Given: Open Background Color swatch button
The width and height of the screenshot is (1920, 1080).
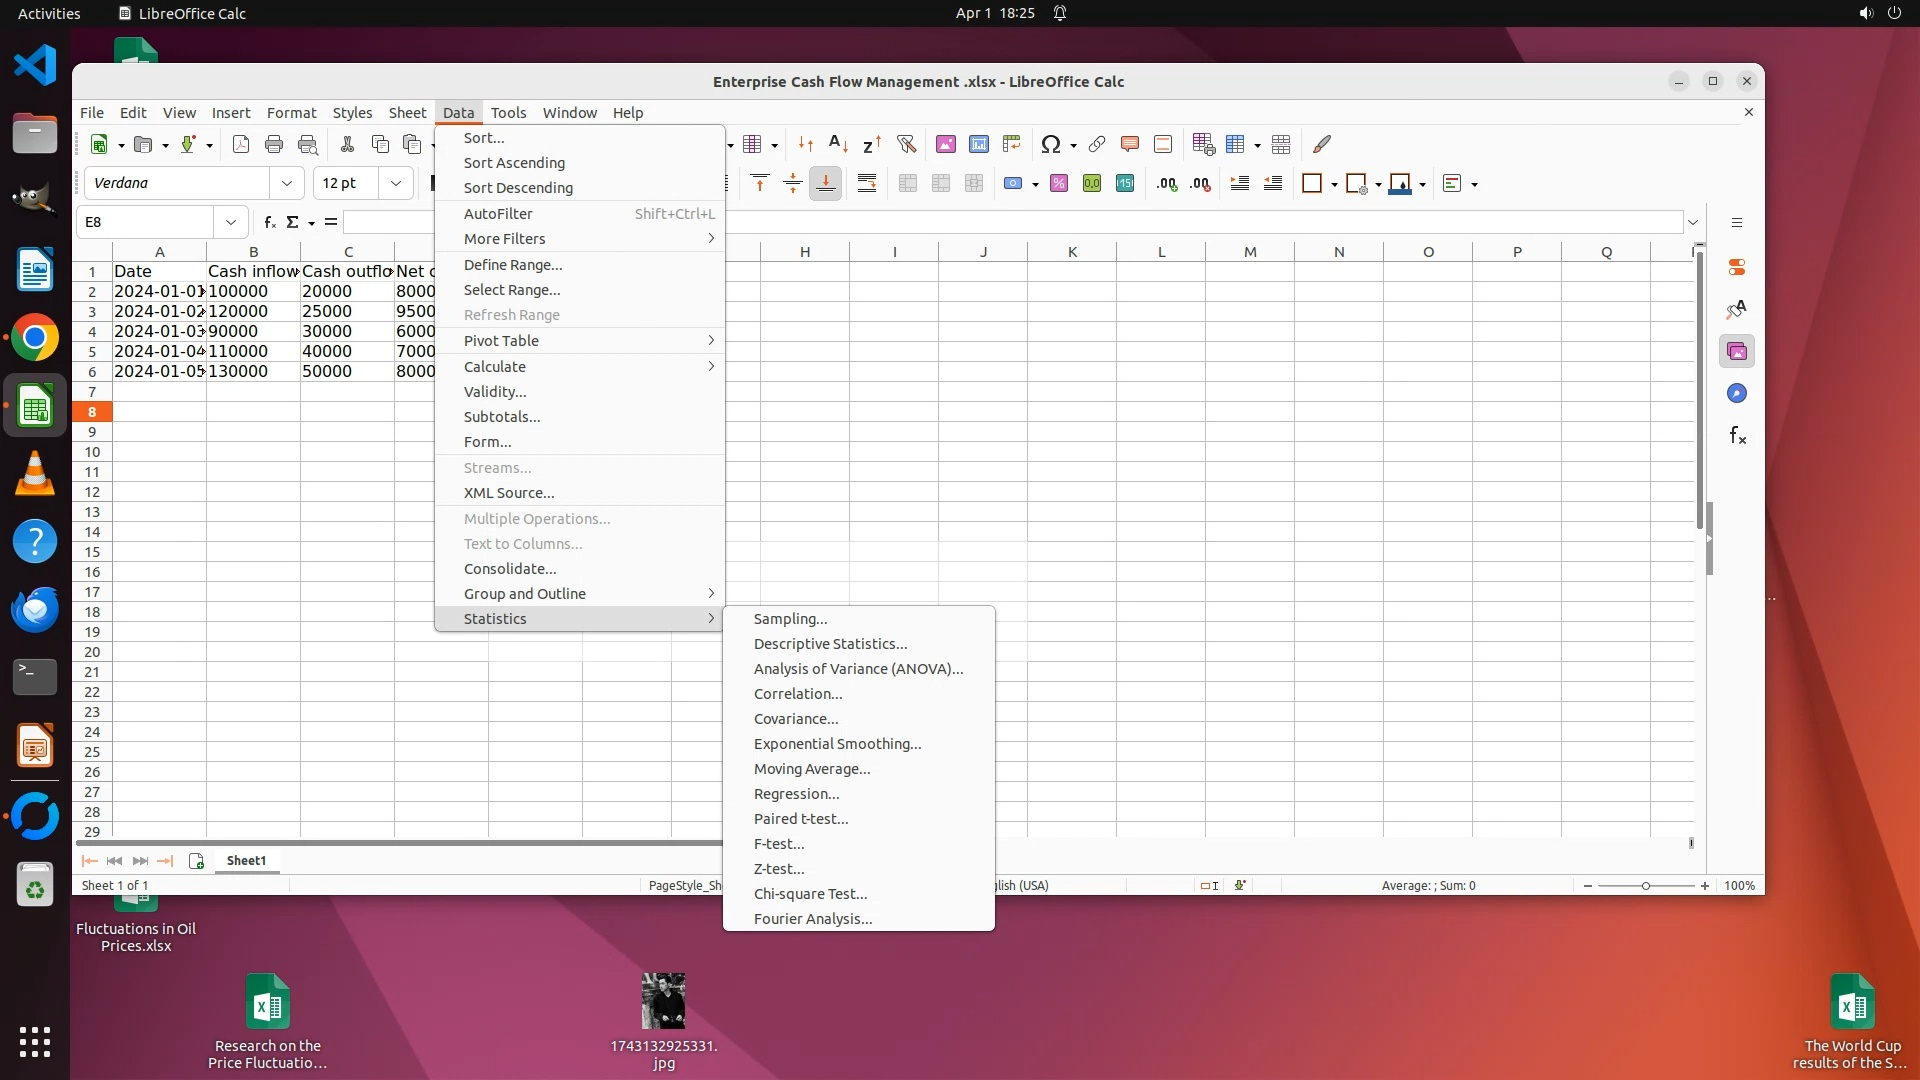Looking at the screenshot, I should tap(1400, 183).
